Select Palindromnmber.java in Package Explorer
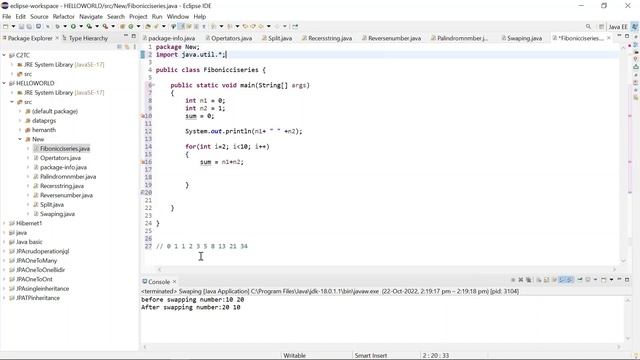 click(x=68, y=177)
